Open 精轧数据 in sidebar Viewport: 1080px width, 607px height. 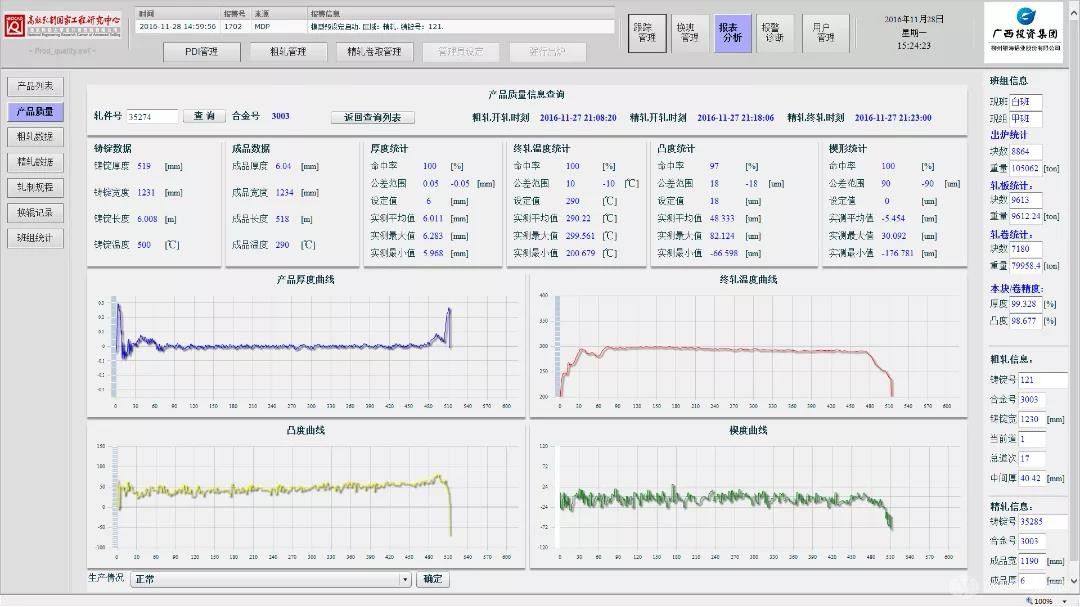(36, 162)
